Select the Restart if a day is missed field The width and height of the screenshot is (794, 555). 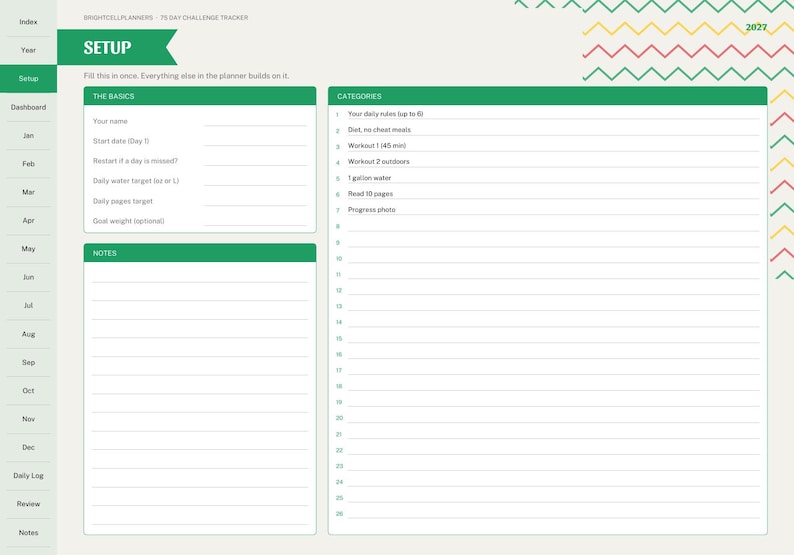(255, 160)
